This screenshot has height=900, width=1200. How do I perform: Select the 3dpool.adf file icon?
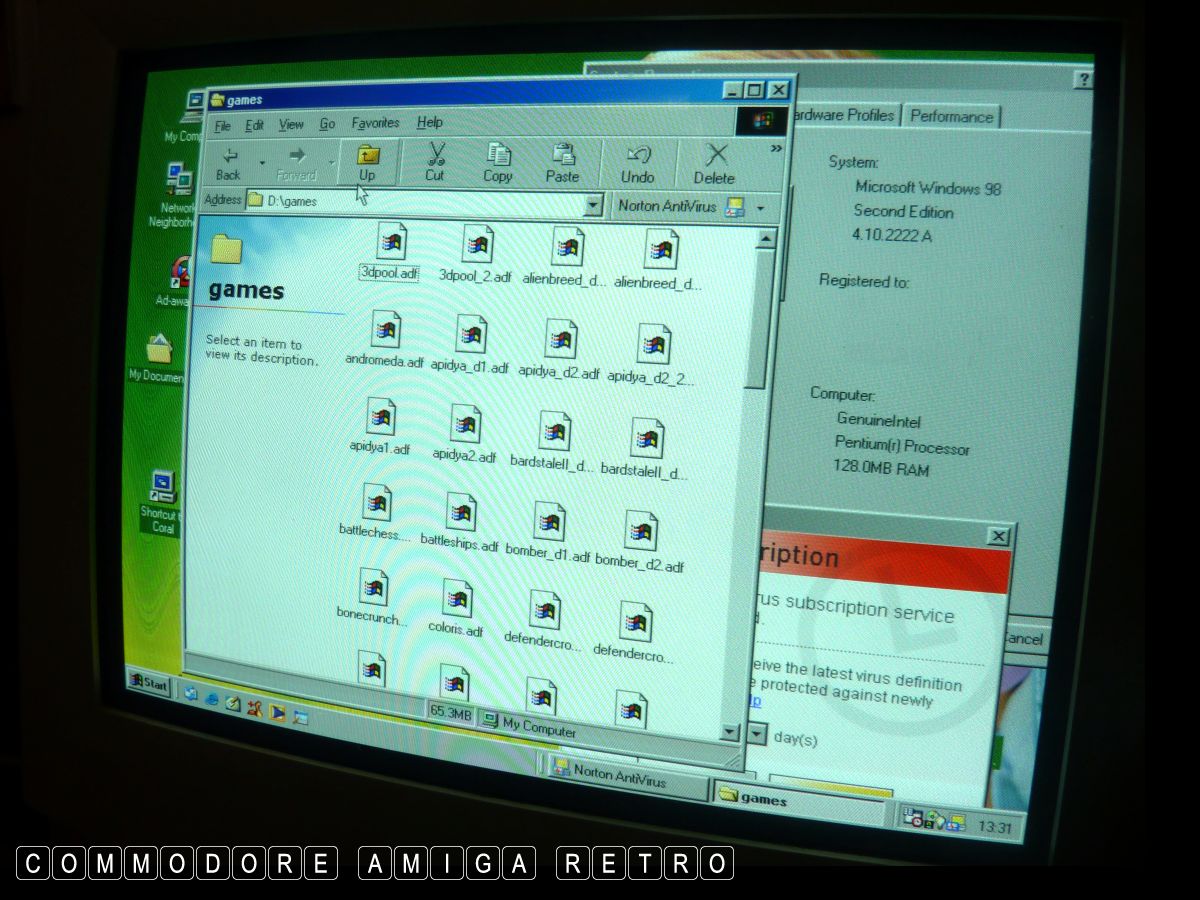click(390, 243)
